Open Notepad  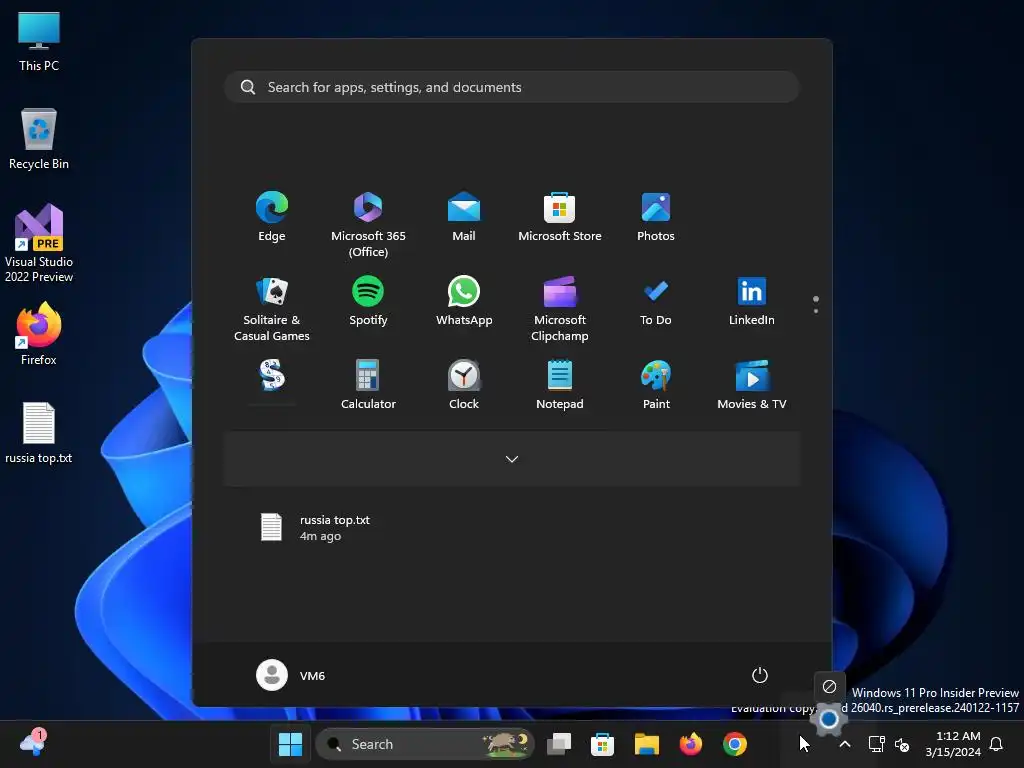[560, 385]
